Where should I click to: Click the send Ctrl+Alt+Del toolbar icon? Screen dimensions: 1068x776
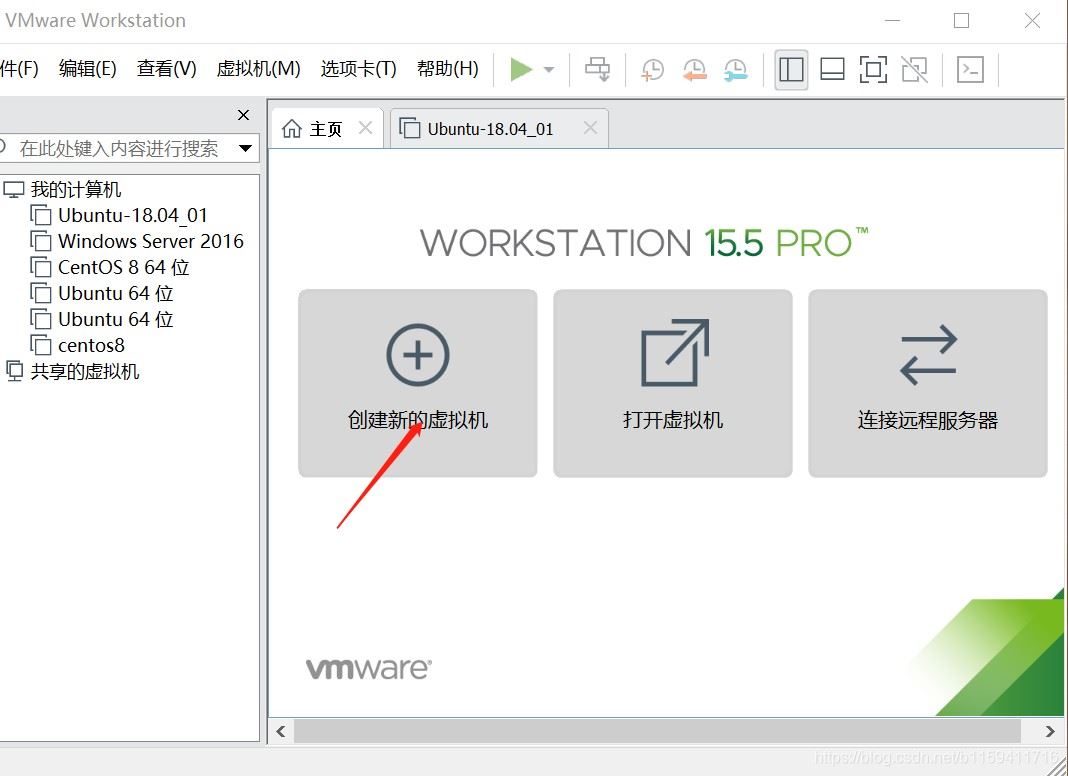coord(597,69)
